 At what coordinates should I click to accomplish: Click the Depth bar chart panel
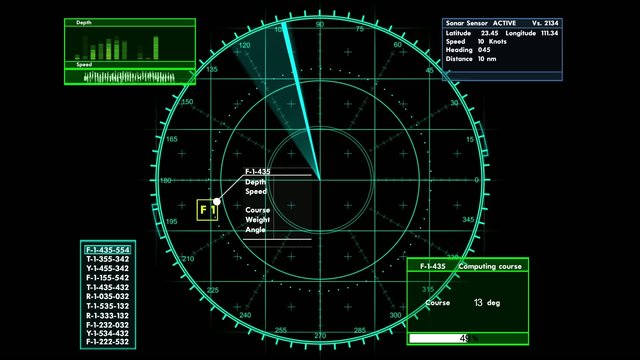pyautogui.click(x=130, y=44)
